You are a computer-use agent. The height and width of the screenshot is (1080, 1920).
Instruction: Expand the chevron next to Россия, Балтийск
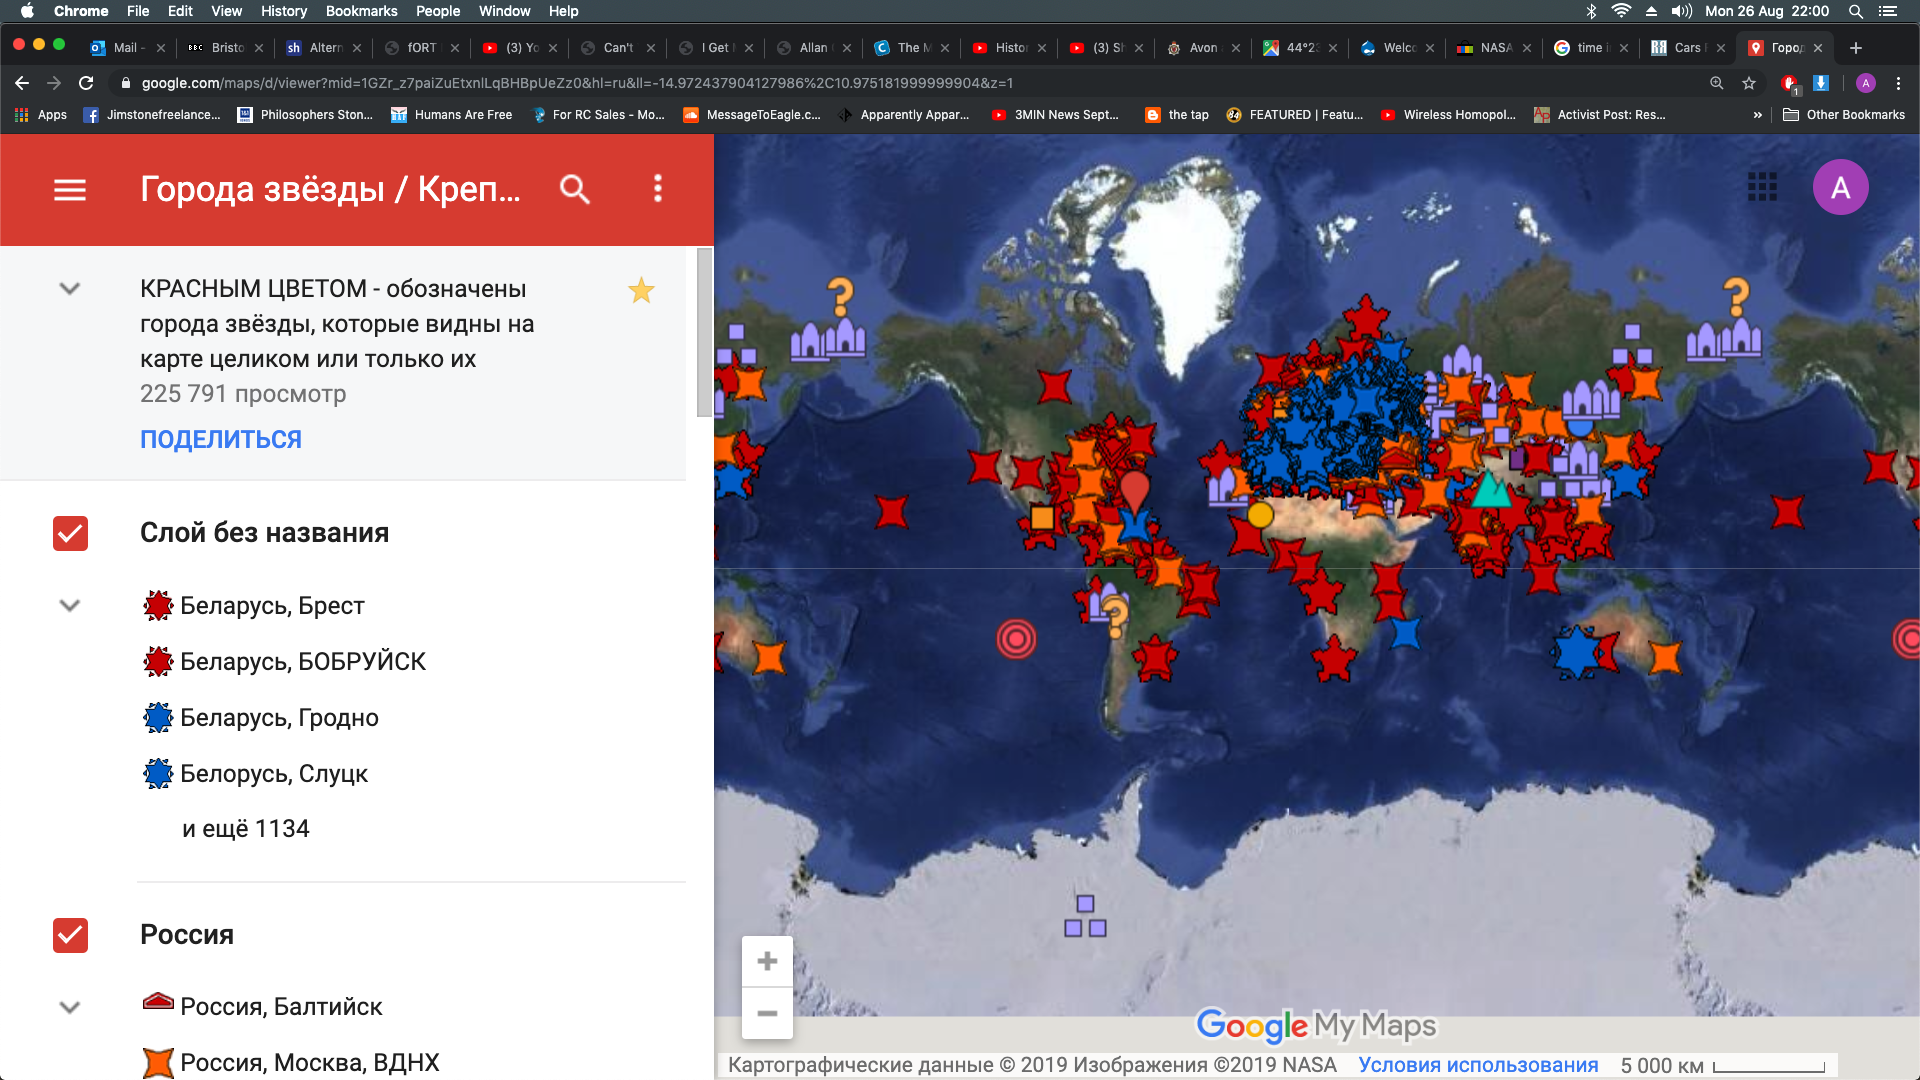click(x=69, y=1007)
